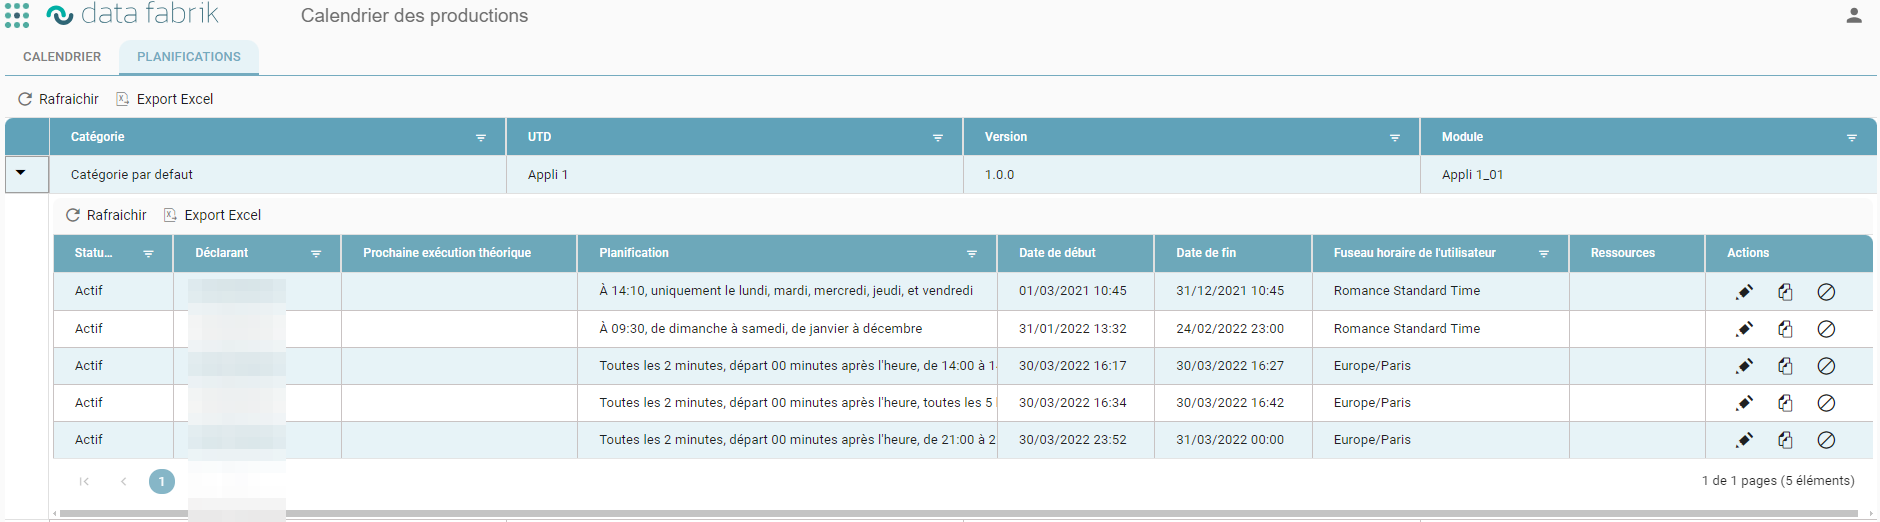The height and width of the screenshot is (522, 1880).
Task: Open the apps grid menu icon
Action: pyautogui.click(x=17, y=15)
